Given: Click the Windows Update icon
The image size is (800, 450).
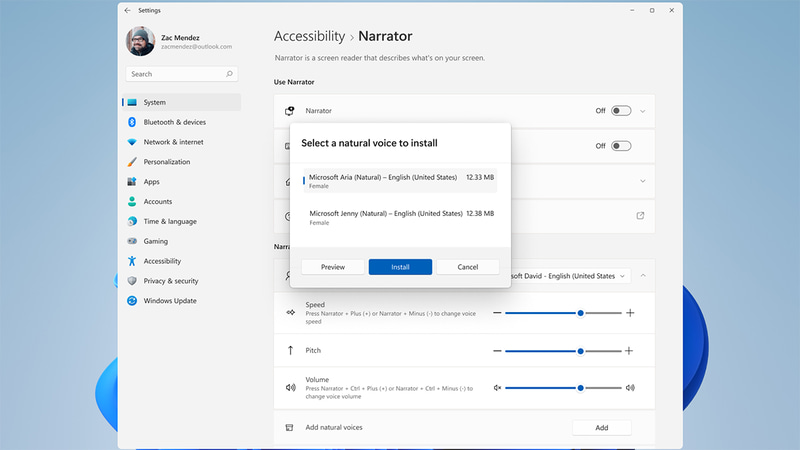Looking at the screenshot, I should (131, 301).
